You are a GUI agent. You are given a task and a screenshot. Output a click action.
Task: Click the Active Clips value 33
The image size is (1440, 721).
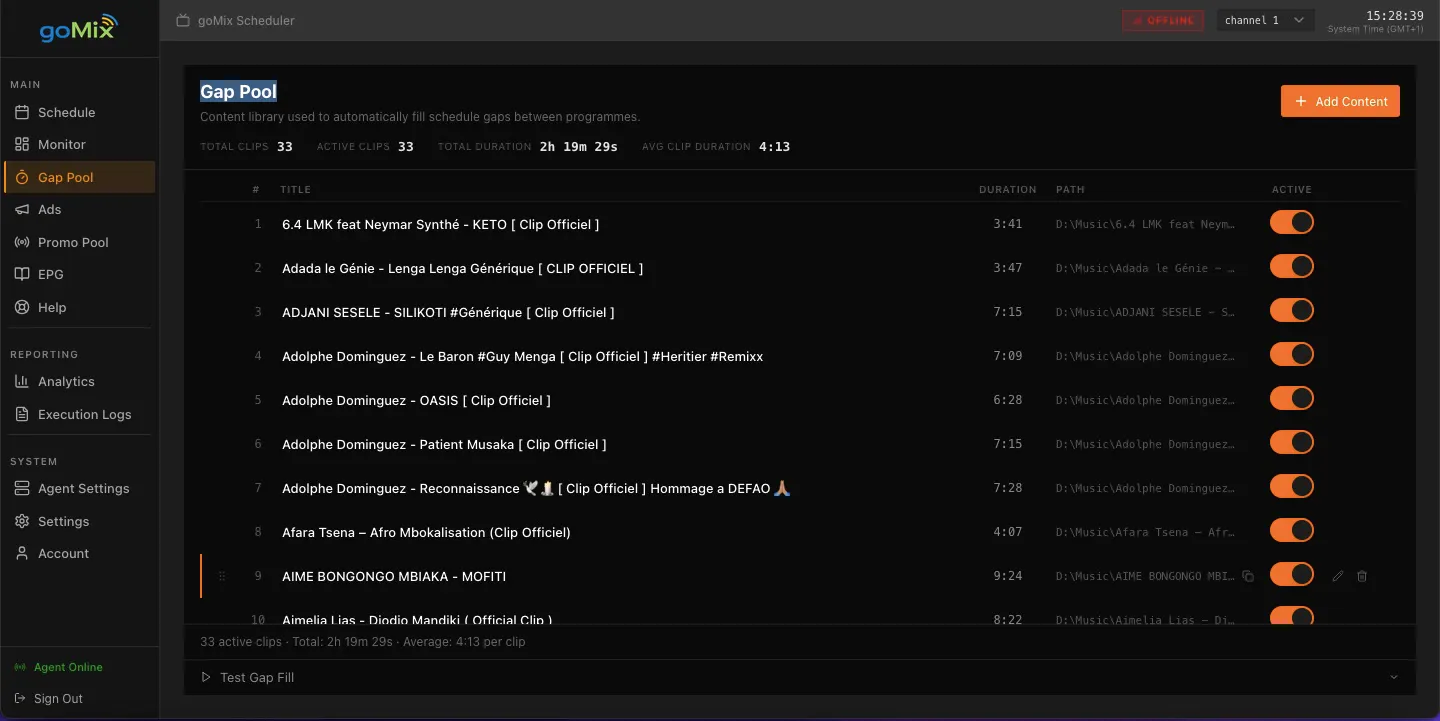coord(405,147)
